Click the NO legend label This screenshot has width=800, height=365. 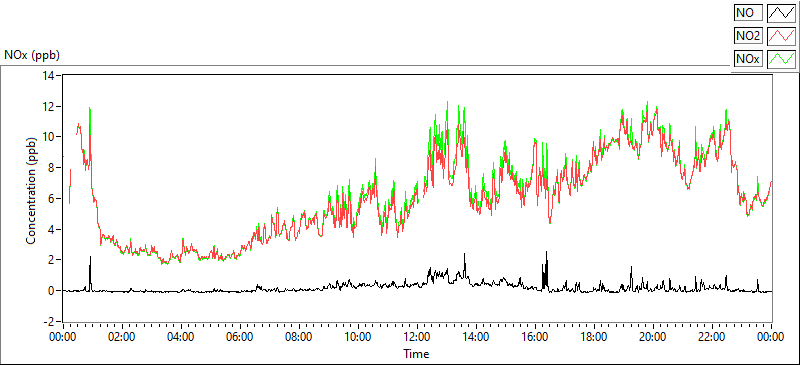748,12
